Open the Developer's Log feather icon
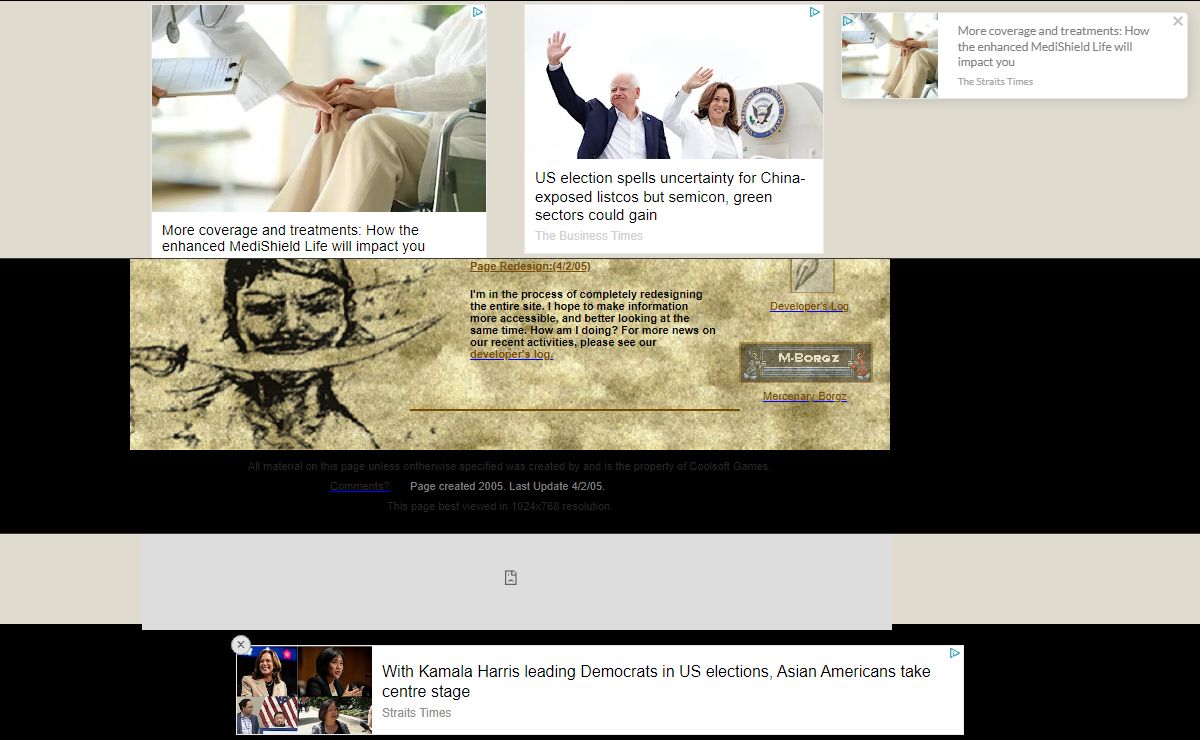This screenshot has height=740, width=1200. [x=812, y=274]
